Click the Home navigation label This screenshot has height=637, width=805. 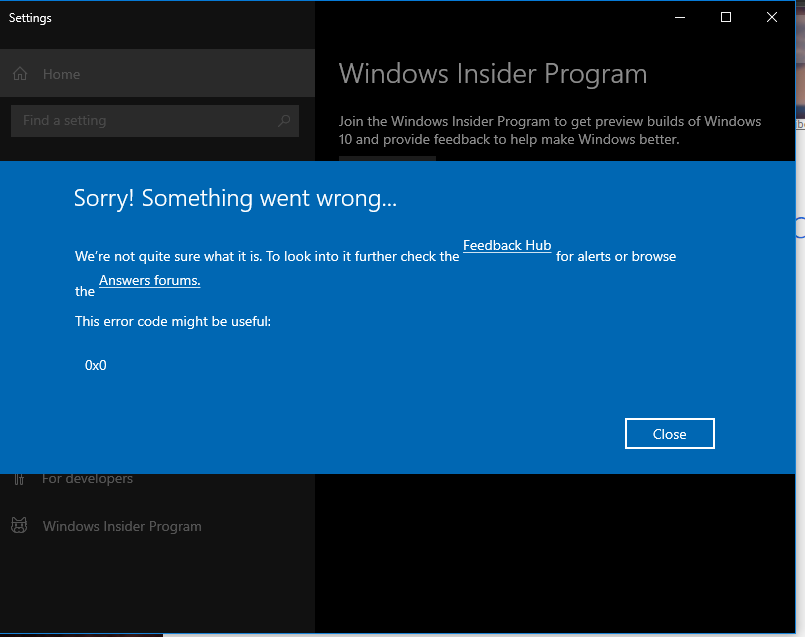coord(61,73)
